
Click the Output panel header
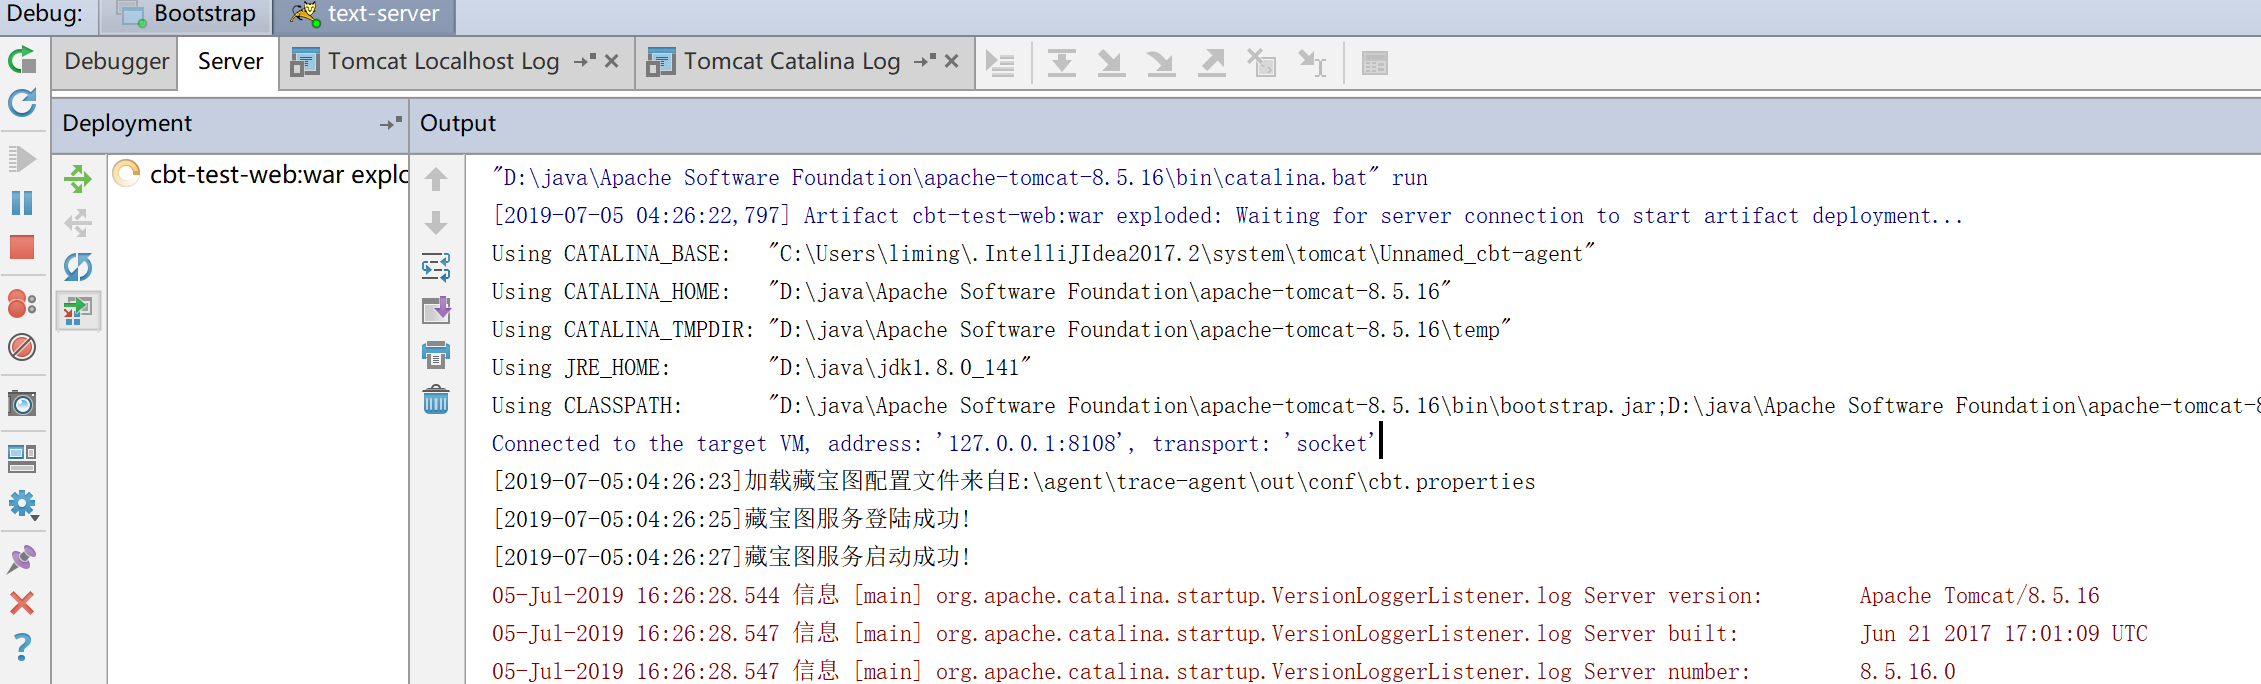(x=458, y=123)
